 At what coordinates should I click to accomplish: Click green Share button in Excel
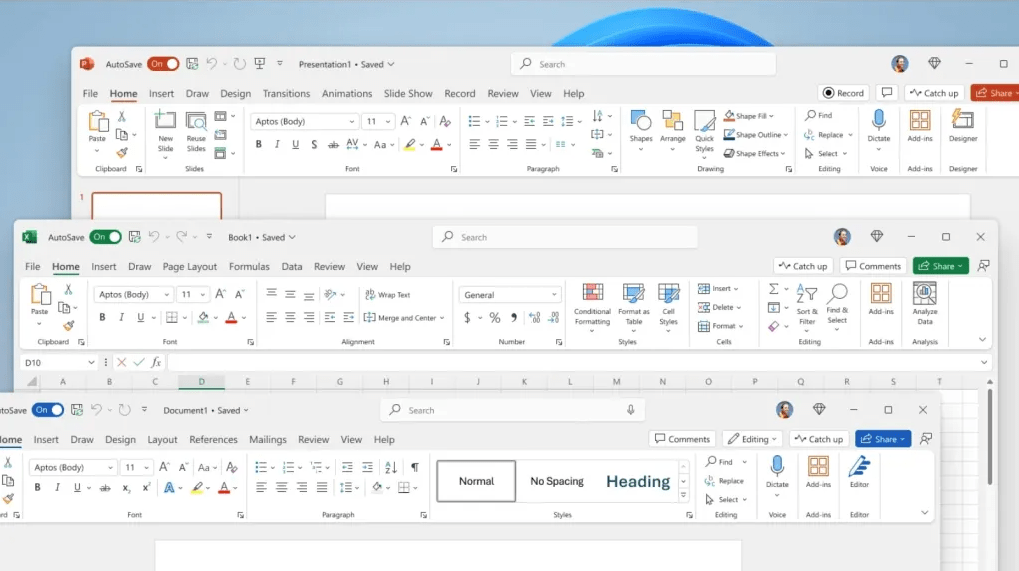[x=940, y=266]
